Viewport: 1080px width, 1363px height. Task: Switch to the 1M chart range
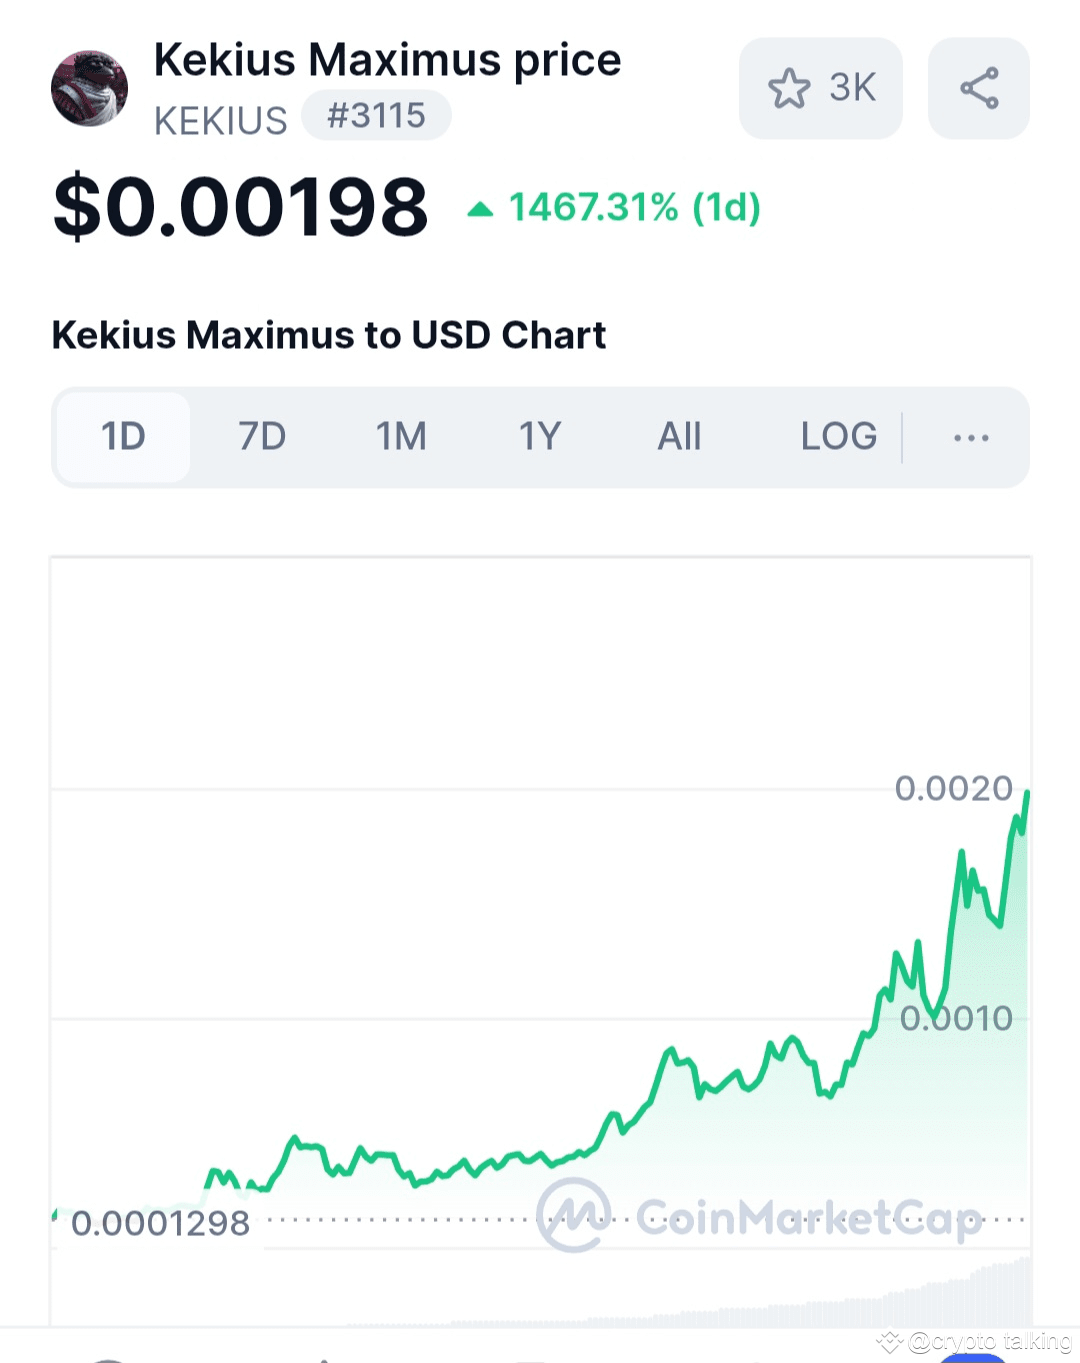pos(401,437)
